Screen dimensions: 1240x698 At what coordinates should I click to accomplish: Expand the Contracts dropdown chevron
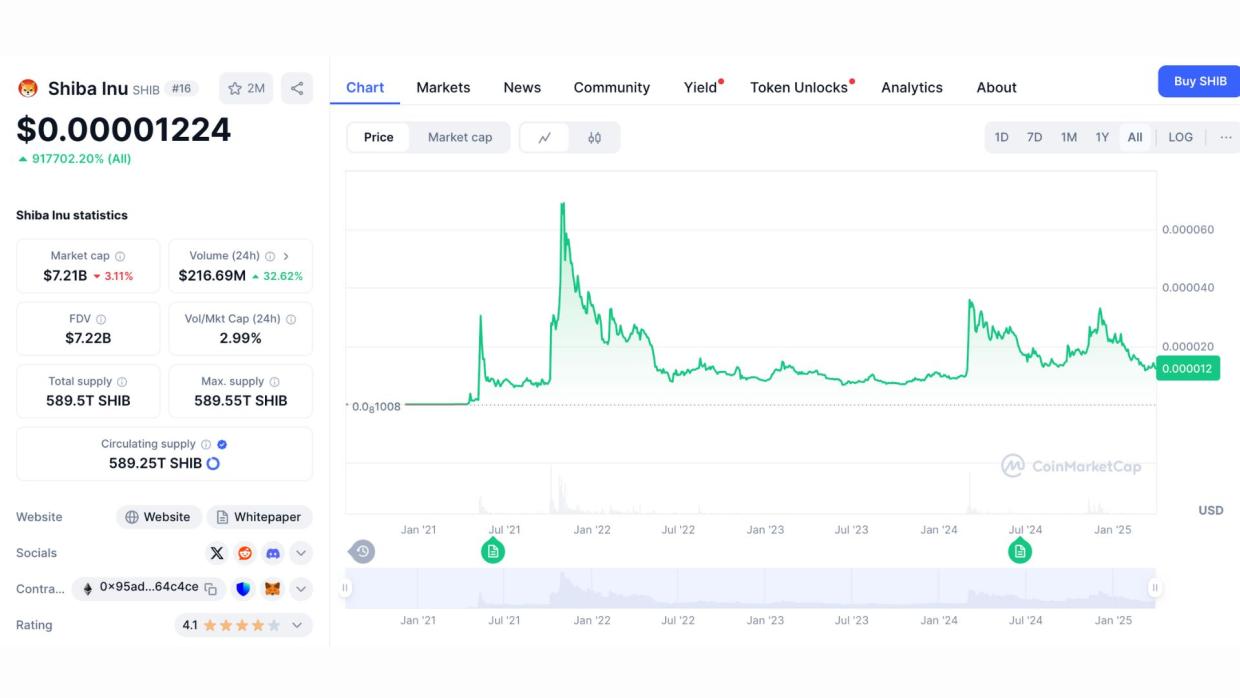[x=301, y=589]
